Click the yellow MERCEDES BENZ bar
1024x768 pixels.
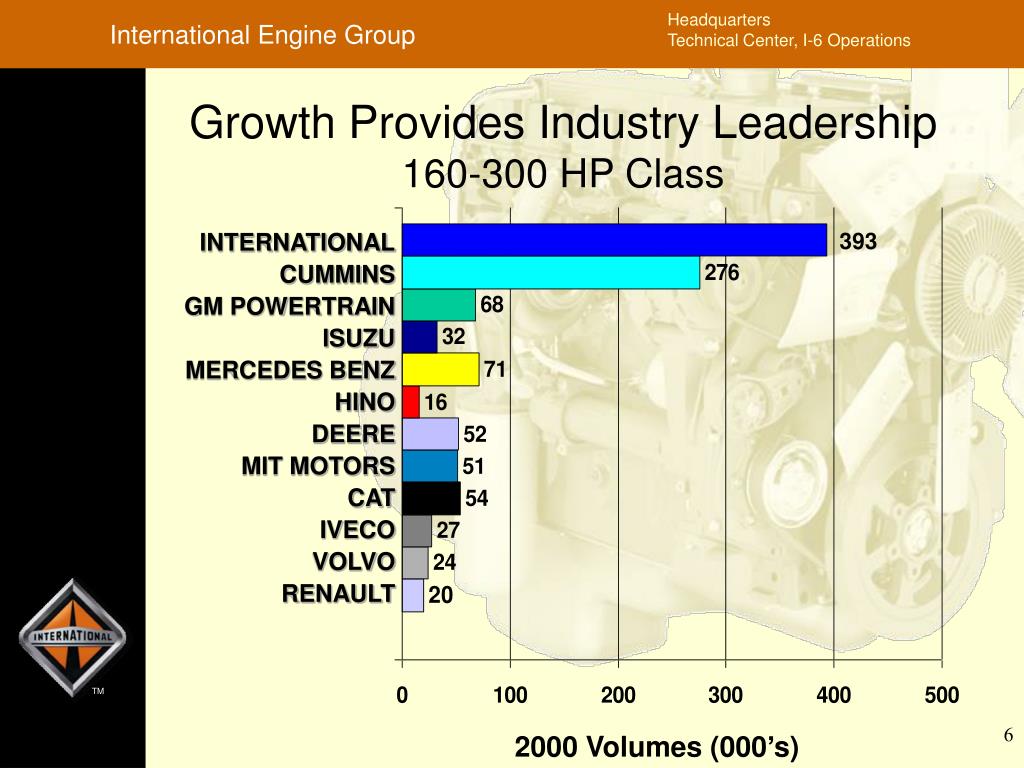(440, 370)
